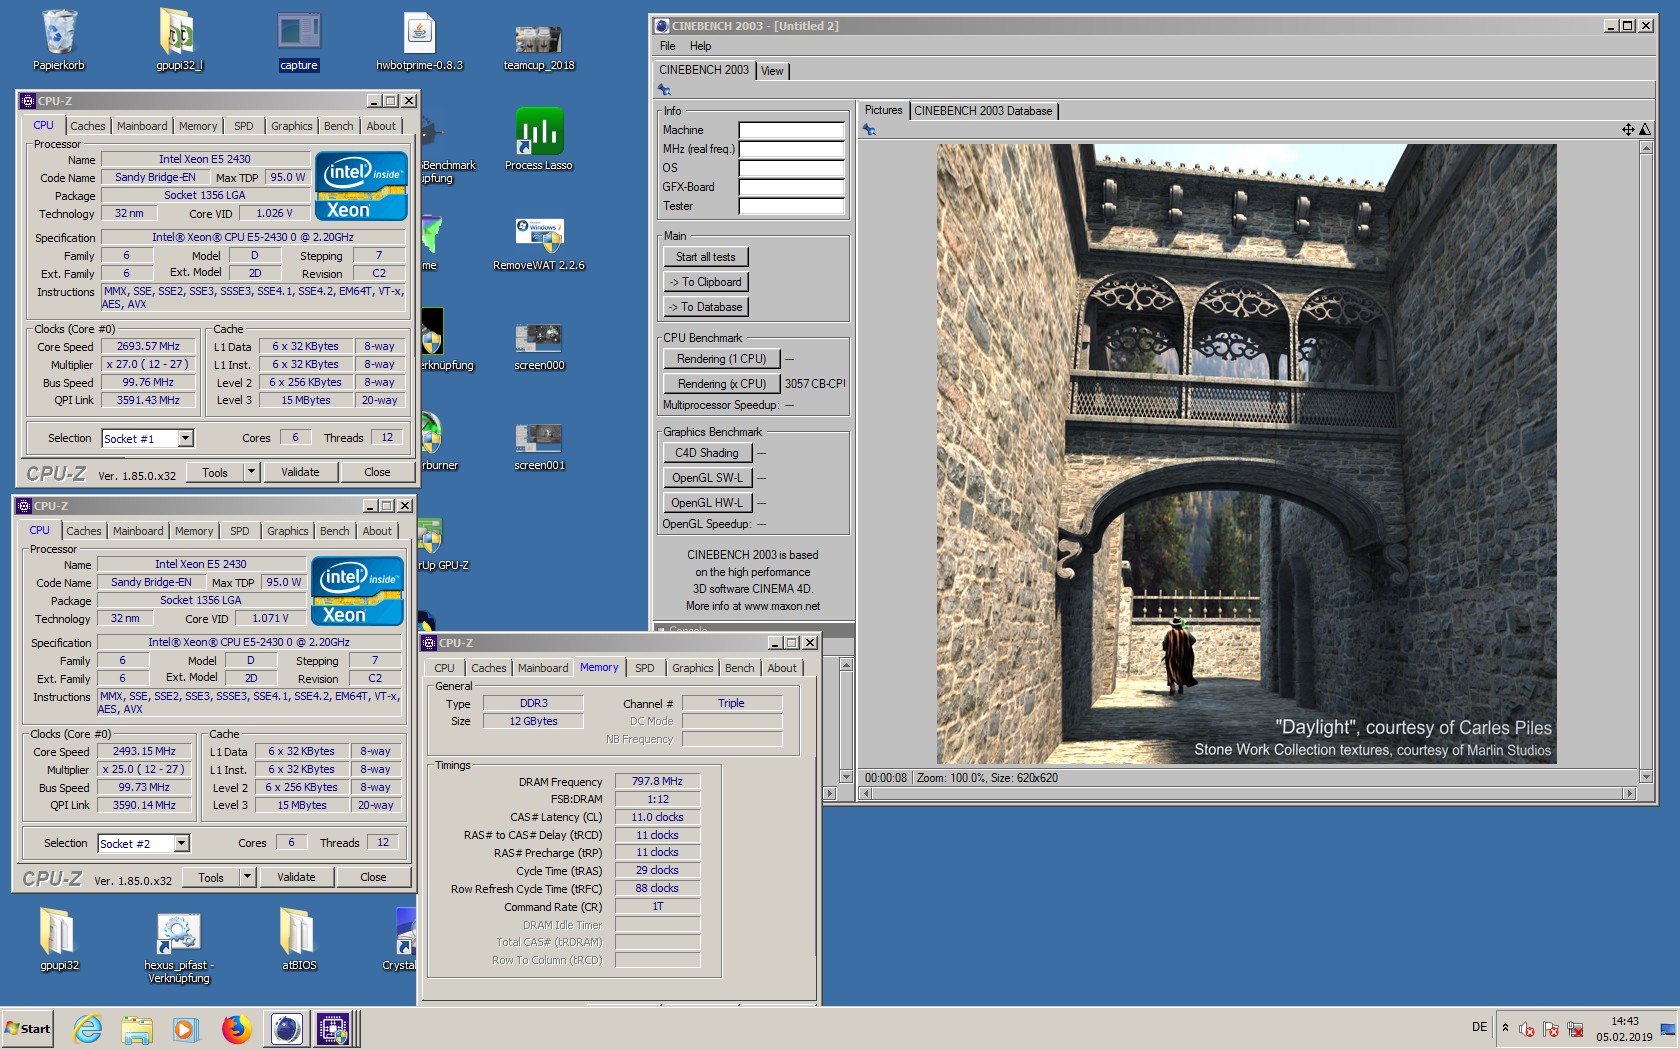1680x1050 pixels.
Task: Click the To Clipboard button
Action: pyautogui.click(x=705, y=282)
